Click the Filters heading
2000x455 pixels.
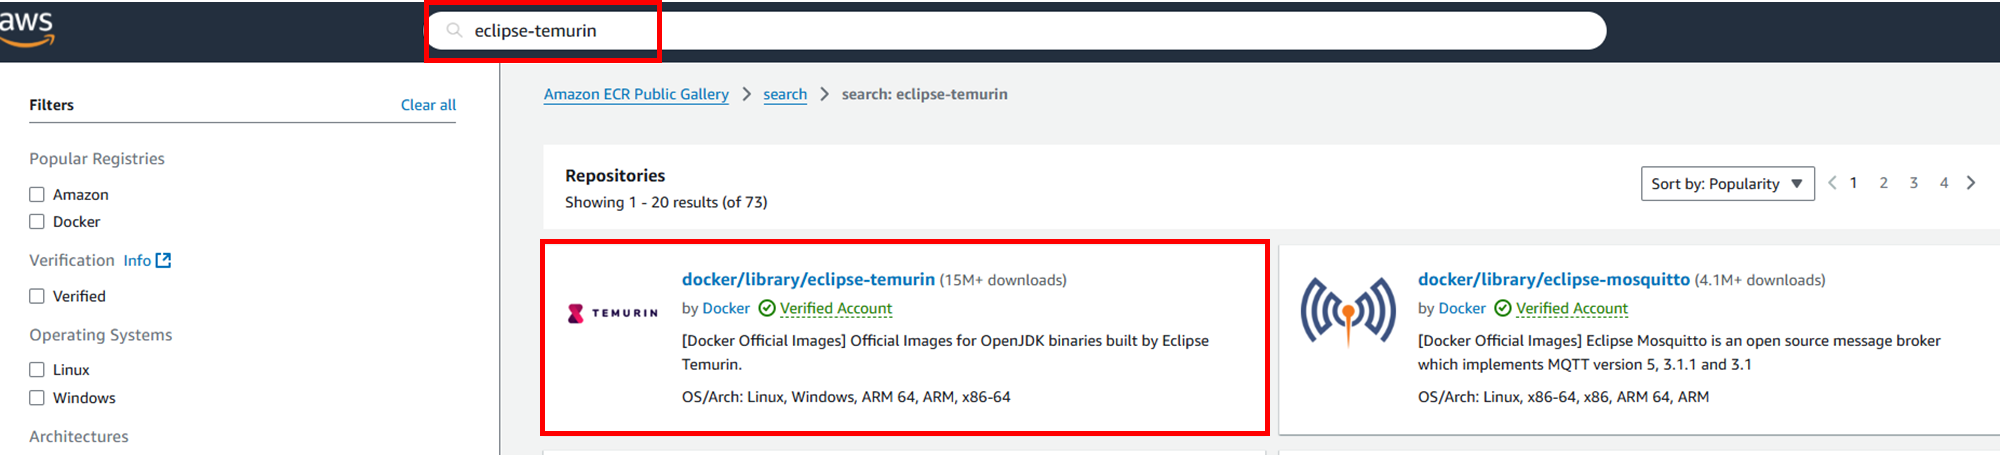click(51, 105)
